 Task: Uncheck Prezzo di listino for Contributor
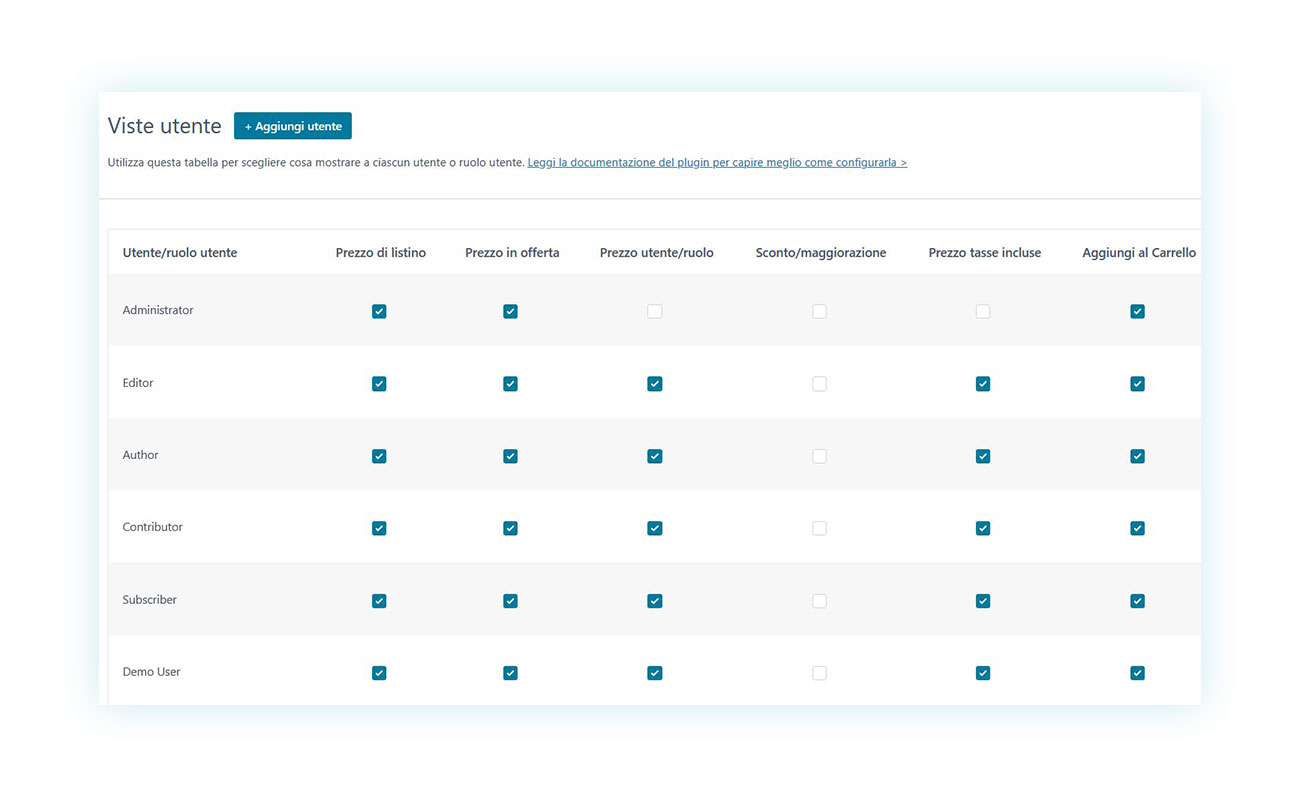379,528
